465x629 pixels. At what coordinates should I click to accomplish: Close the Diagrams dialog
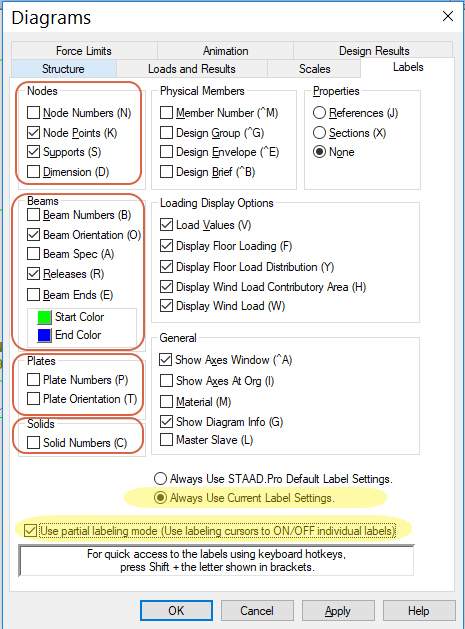pyautogui.click(x=448, y=16)
